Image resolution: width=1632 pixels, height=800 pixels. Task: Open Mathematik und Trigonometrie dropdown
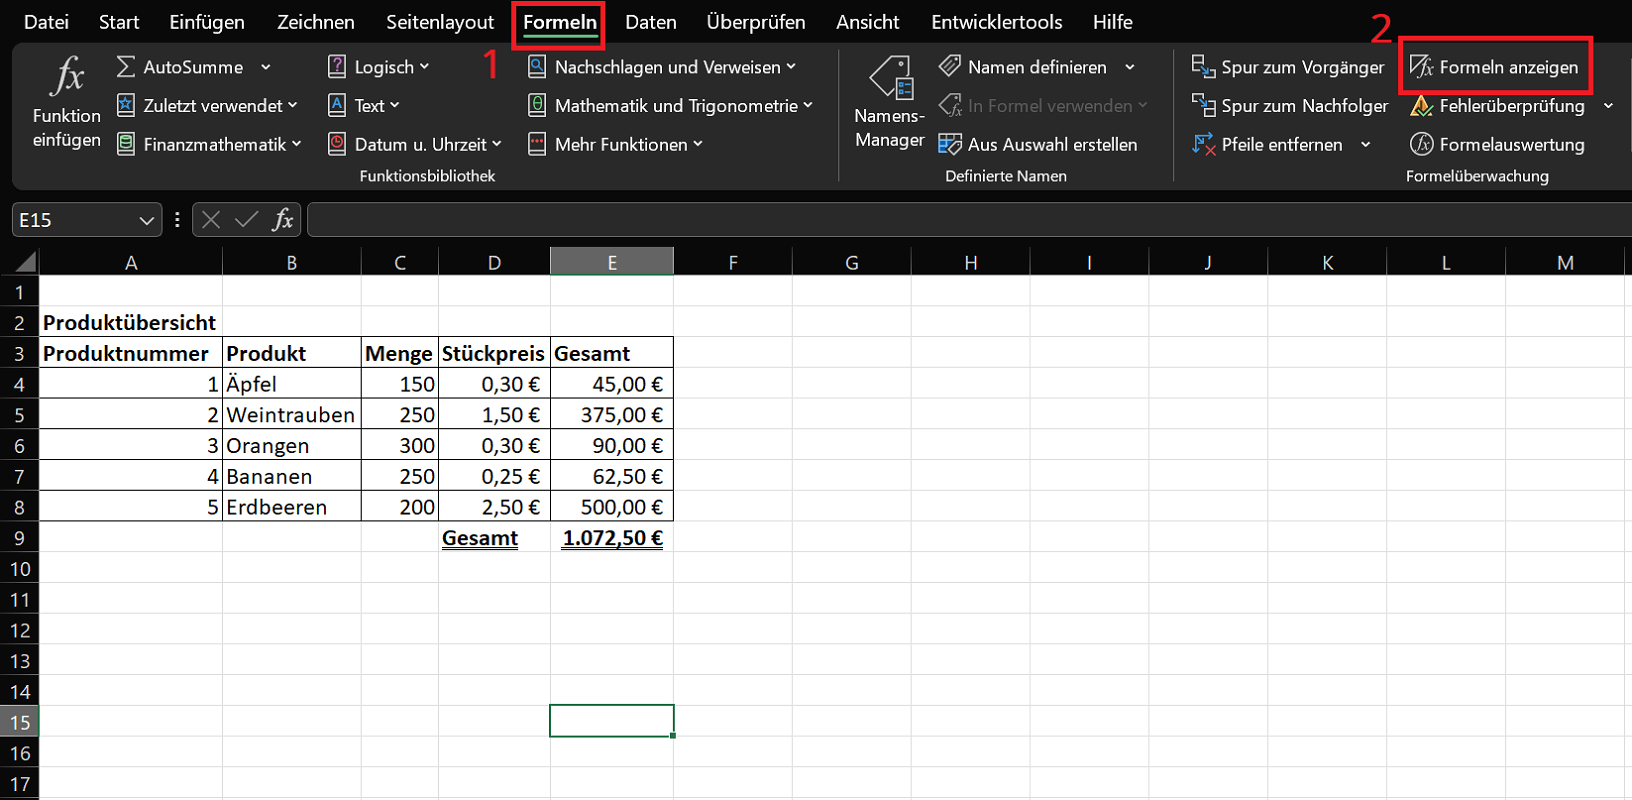(670, 105)
